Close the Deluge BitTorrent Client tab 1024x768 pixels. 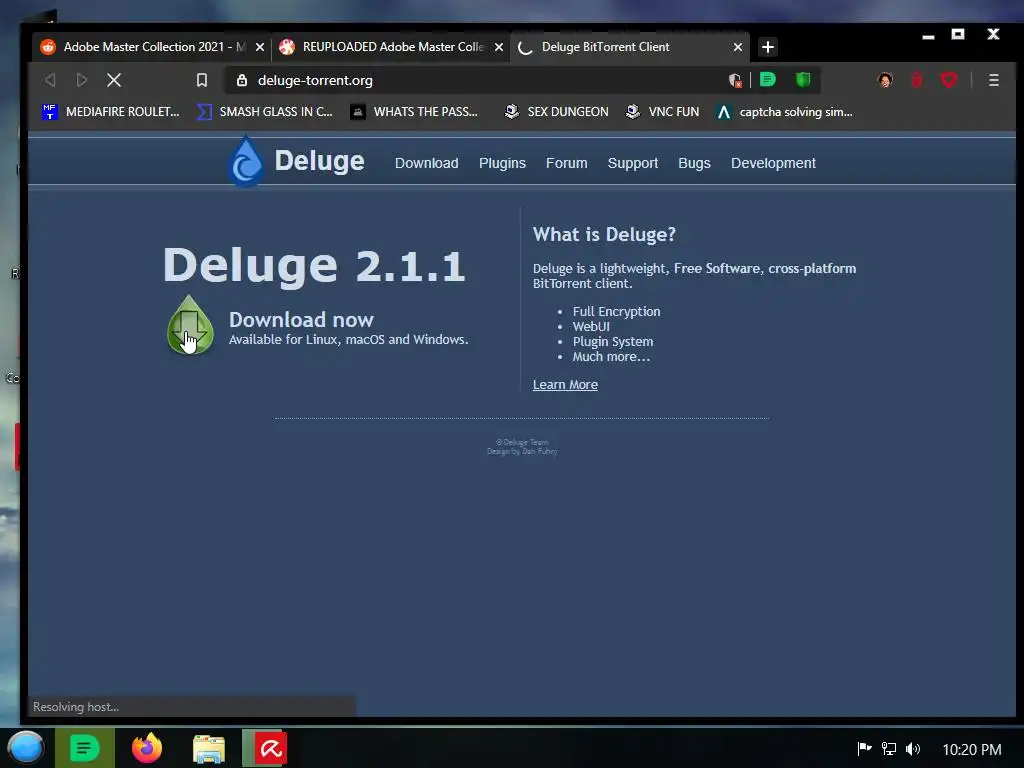point(737,47)
